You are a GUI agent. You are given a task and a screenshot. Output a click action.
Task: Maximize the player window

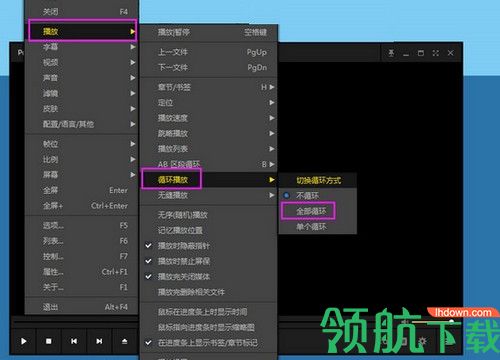point(421,53)
